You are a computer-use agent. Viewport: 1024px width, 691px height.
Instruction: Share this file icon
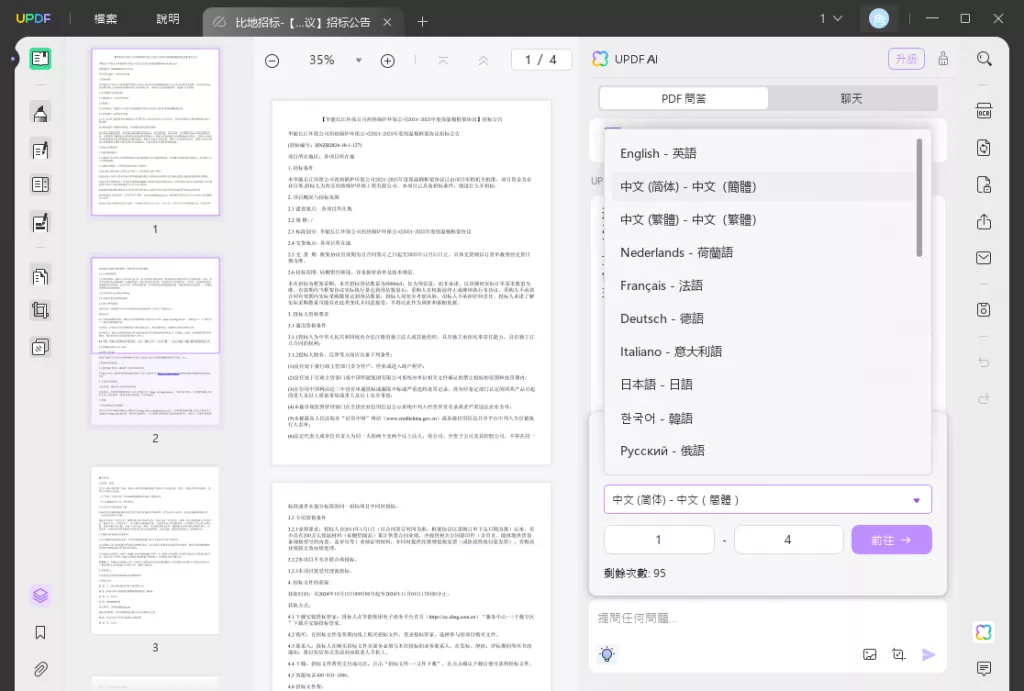984,222
